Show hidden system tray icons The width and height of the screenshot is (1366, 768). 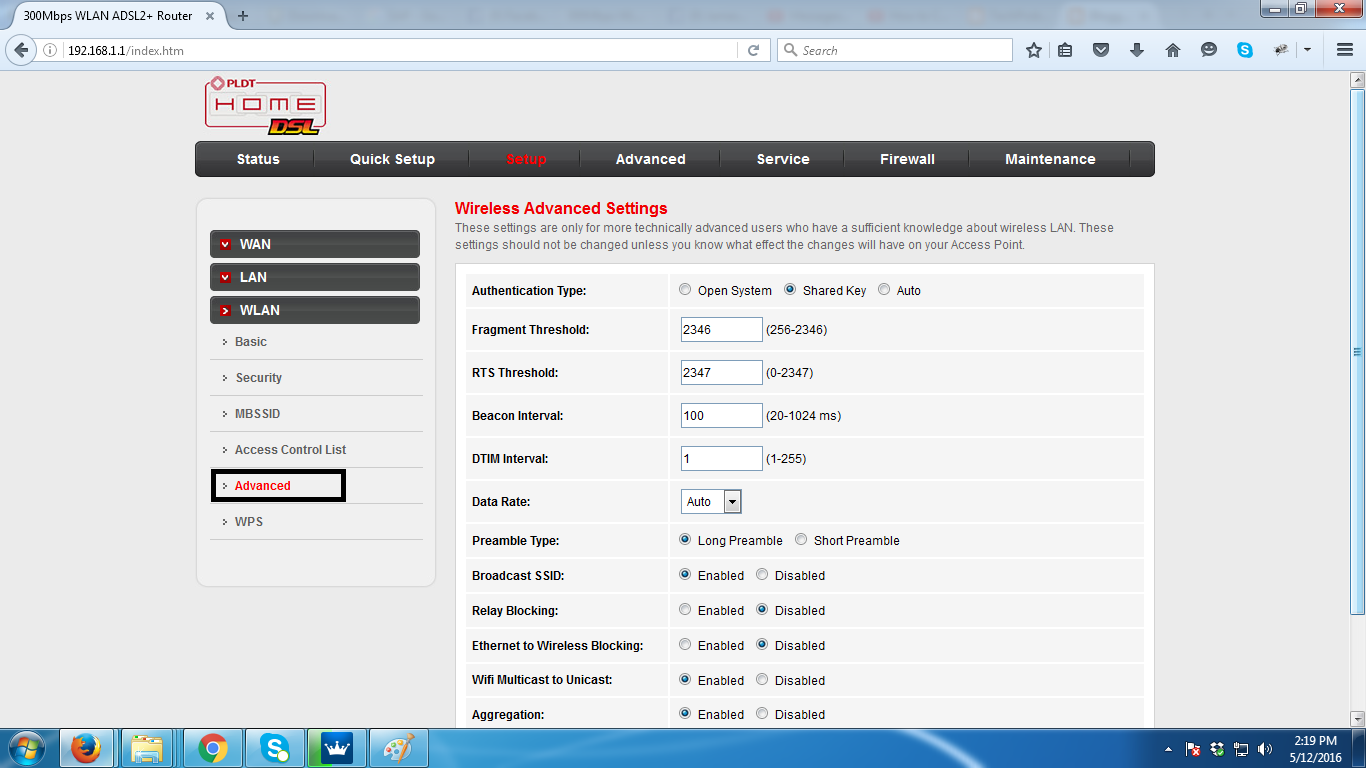[x=1169, y=749]
